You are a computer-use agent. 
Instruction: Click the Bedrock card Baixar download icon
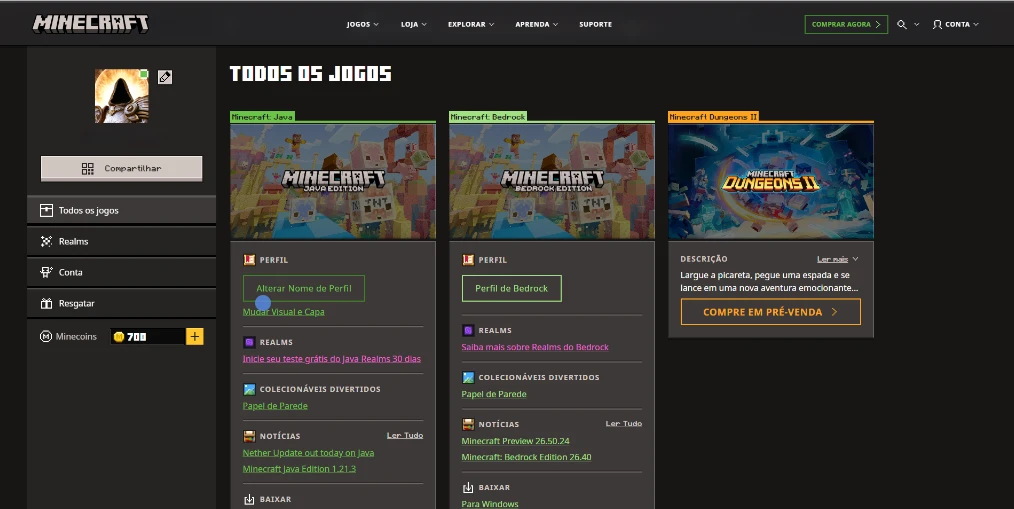468,487
